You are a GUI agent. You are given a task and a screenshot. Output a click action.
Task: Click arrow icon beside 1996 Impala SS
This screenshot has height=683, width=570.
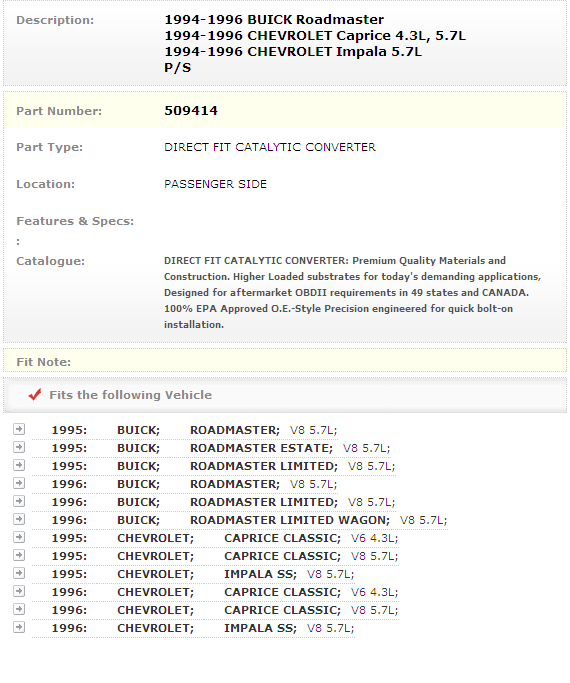pyautogui.click(x=19, y=627)
